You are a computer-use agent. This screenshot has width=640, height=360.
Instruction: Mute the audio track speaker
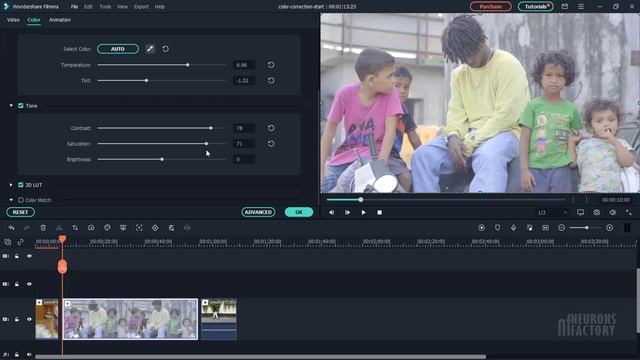[x=29, y=355]
